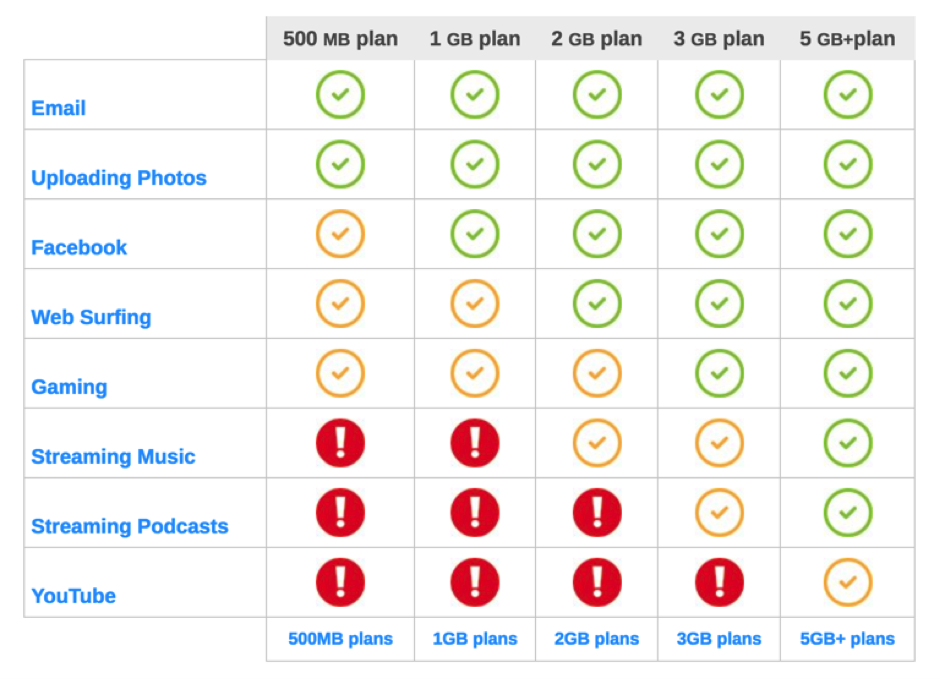Click red warning for Streaming Music on 1 GB plan
Screen dimensions: 941x680
[x=475, y=443]
